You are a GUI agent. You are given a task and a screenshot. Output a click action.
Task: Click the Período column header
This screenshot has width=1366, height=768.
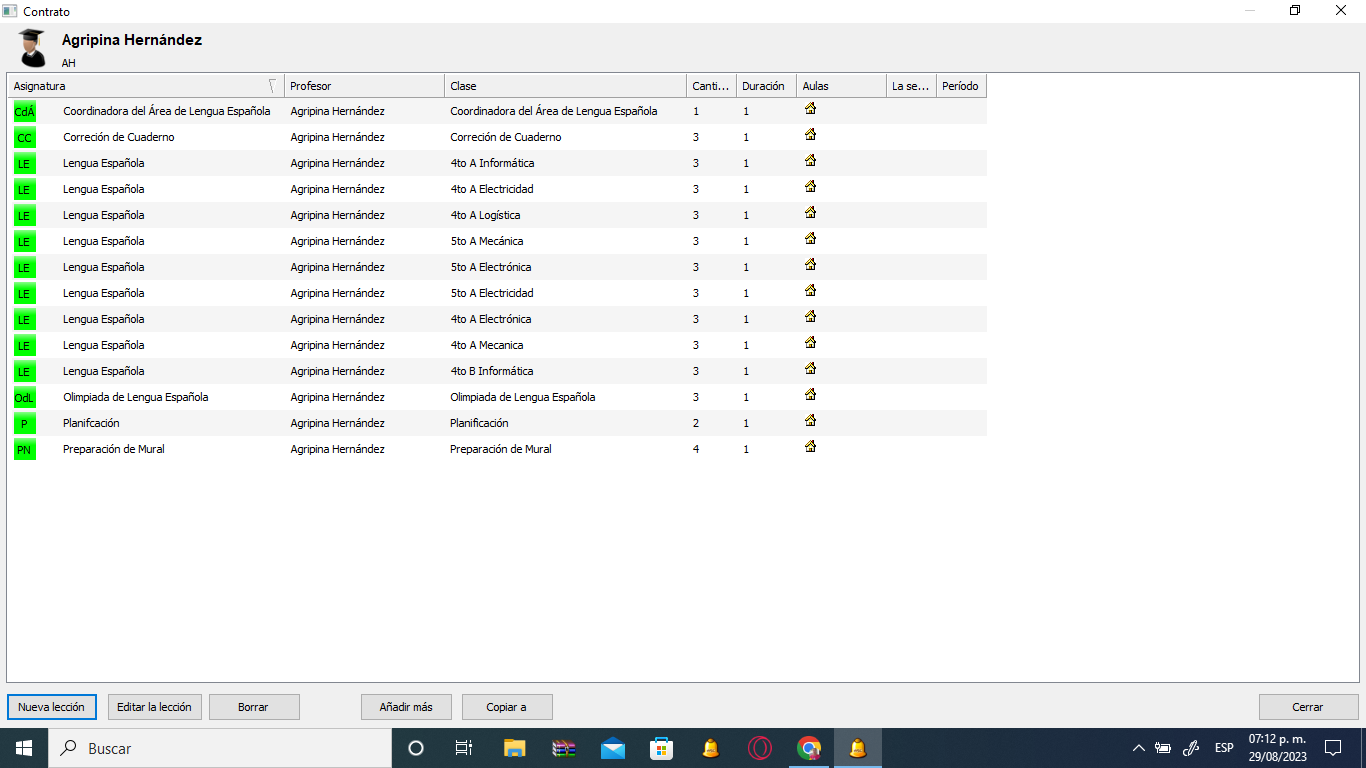coord(961,86)
